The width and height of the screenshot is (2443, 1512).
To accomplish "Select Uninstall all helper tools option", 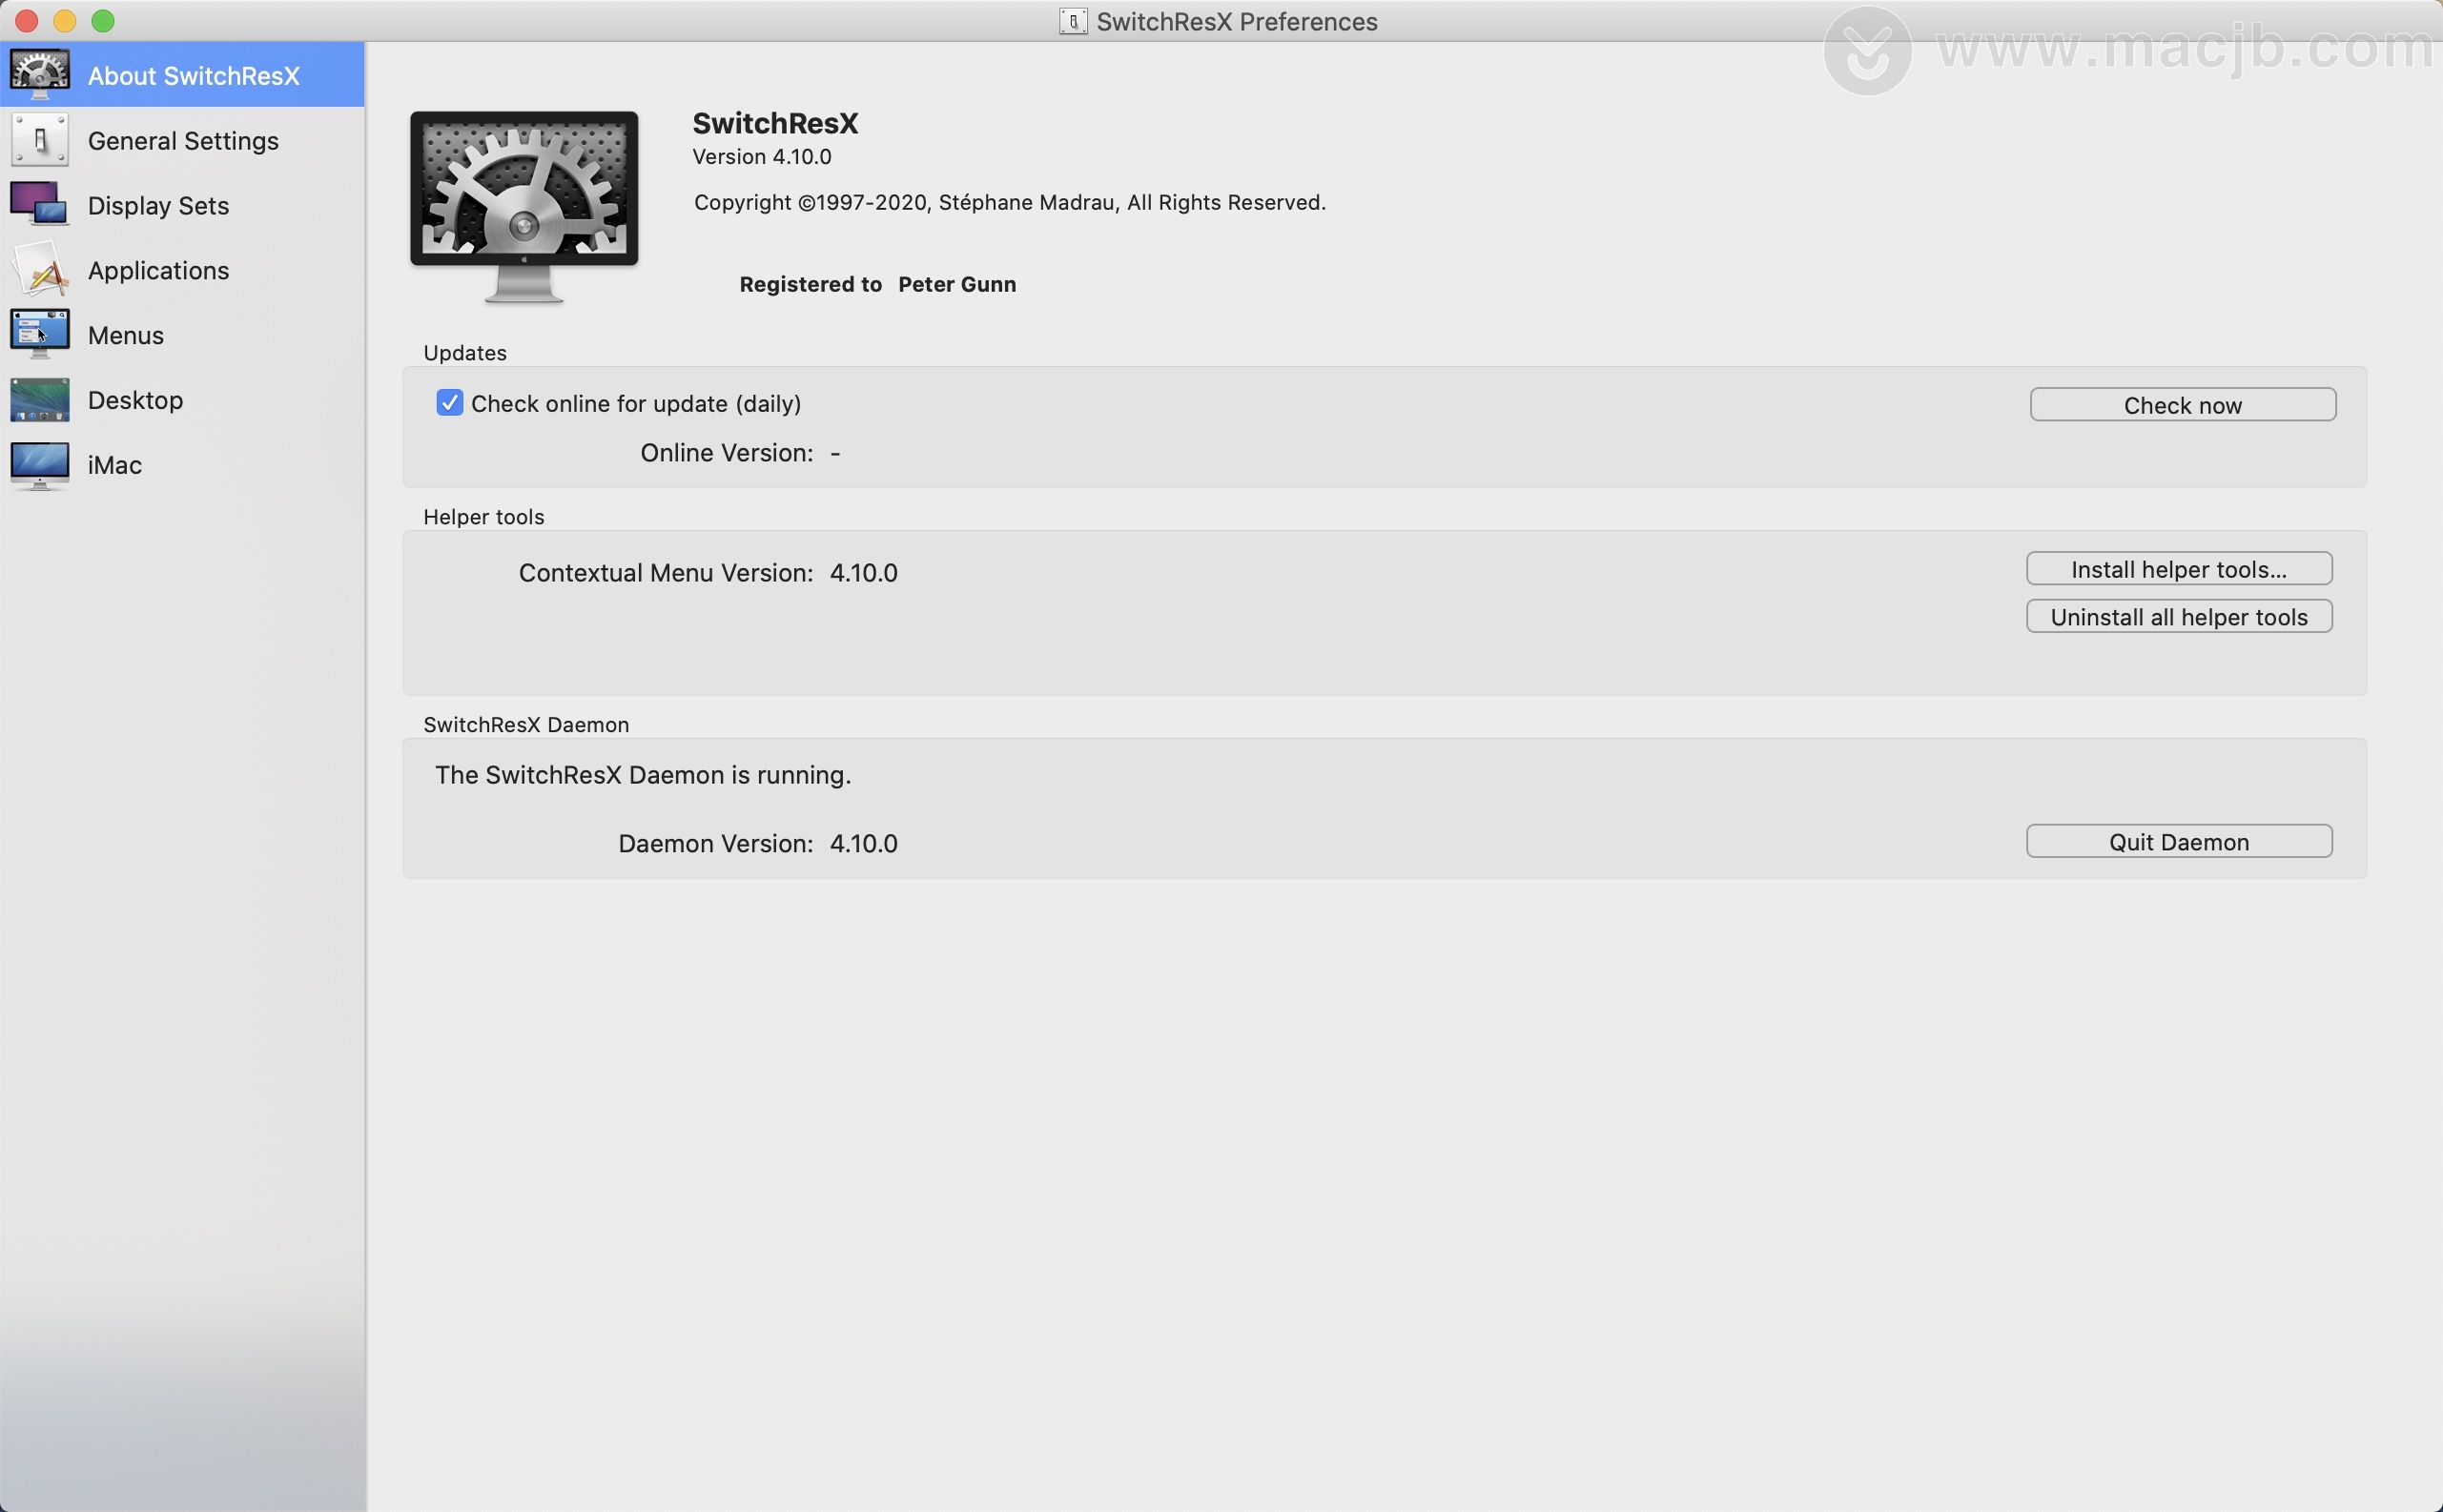I will point(2178,616).
